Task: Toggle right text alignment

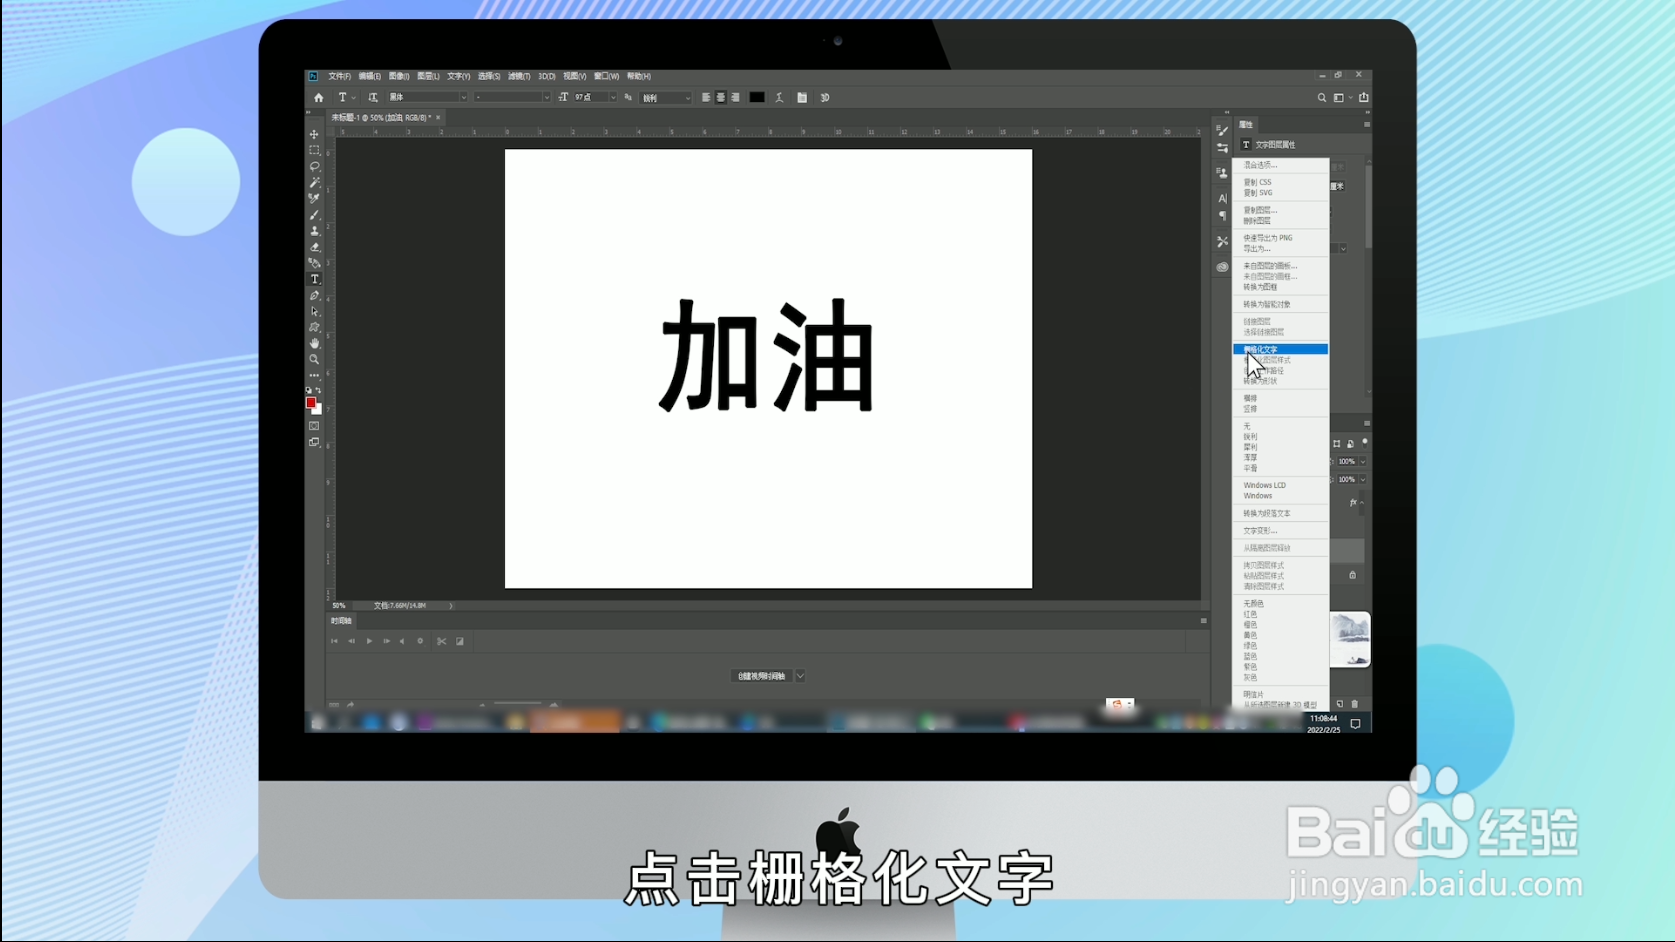Action: point(734,98)
